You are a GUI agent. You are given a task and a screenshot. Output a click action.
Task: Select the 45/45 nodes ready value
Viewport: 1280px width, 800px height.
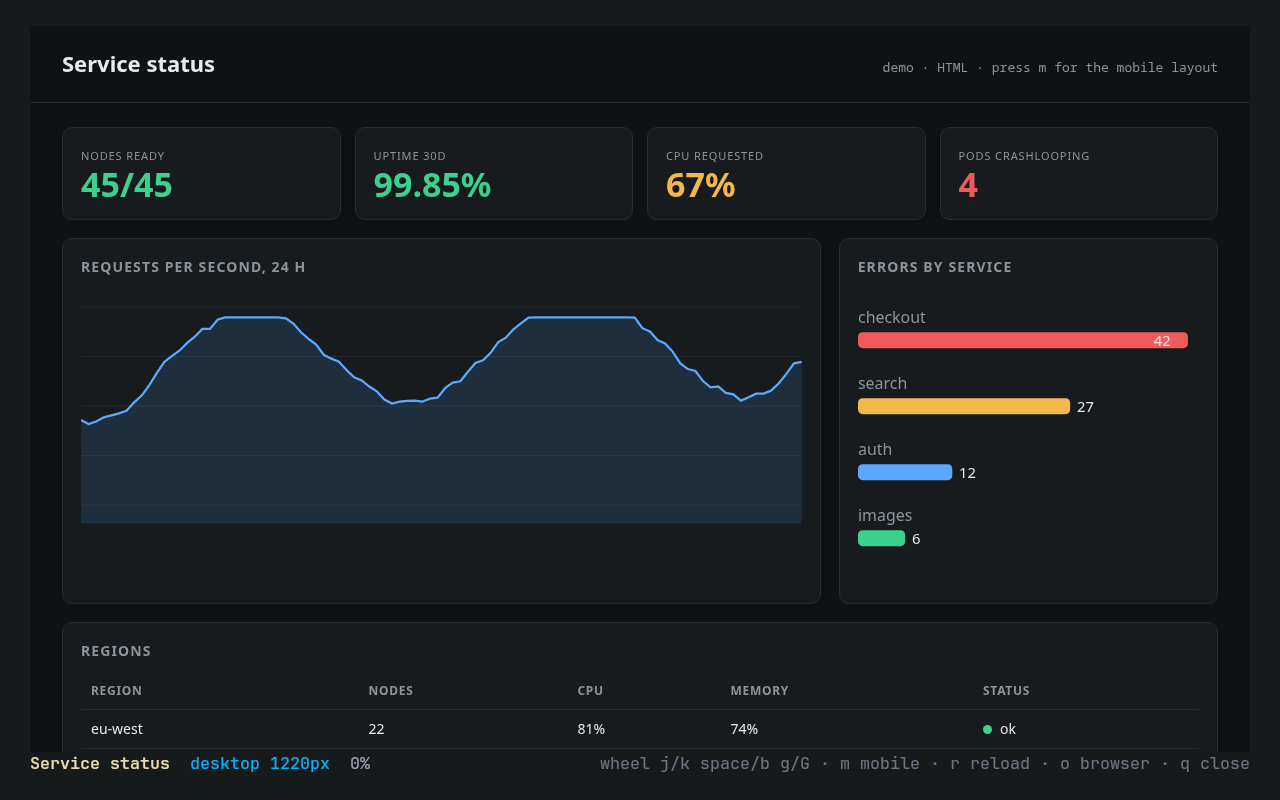click(x=127, y=185)
